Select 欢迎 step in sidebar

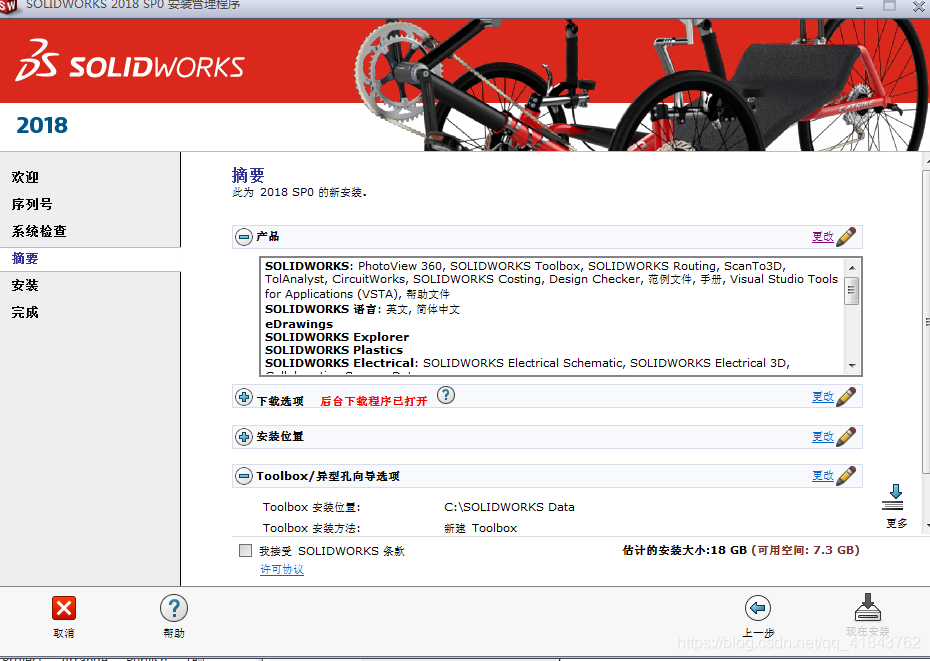[25, 177]
